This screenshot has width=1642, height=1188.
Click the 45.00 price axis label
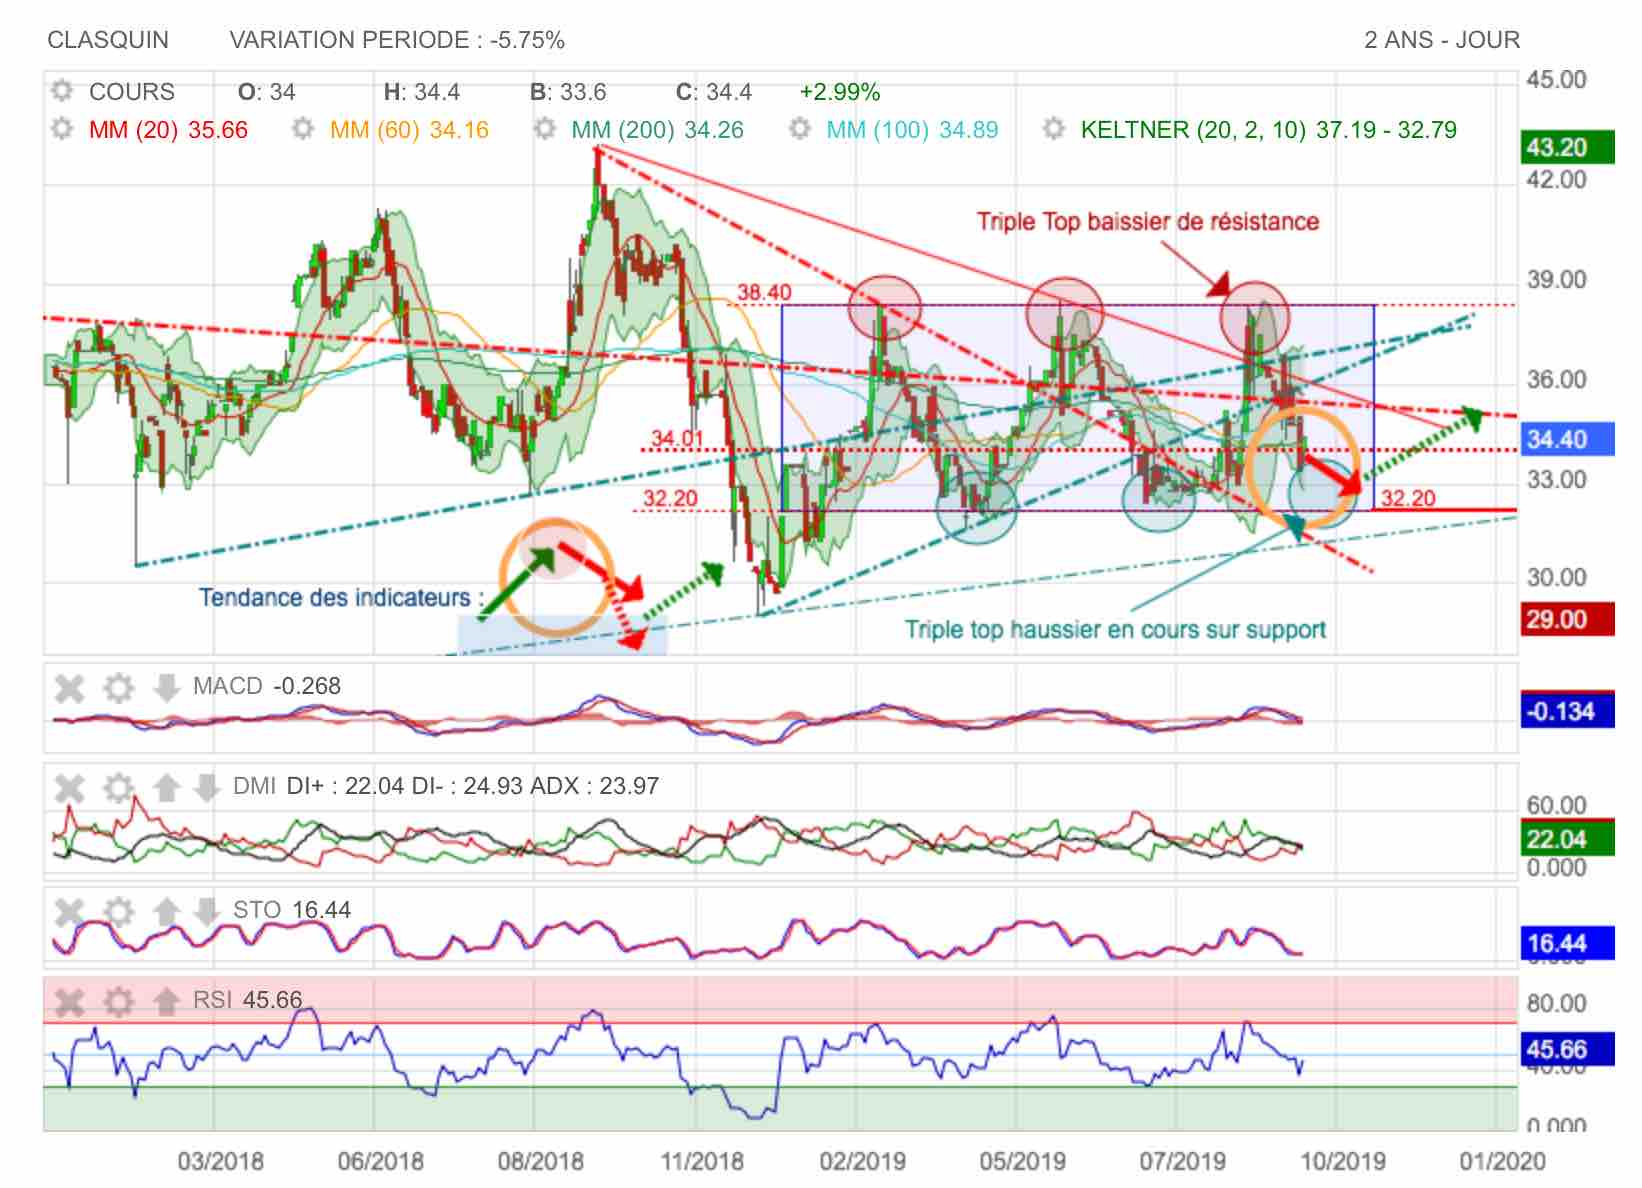1556,80
